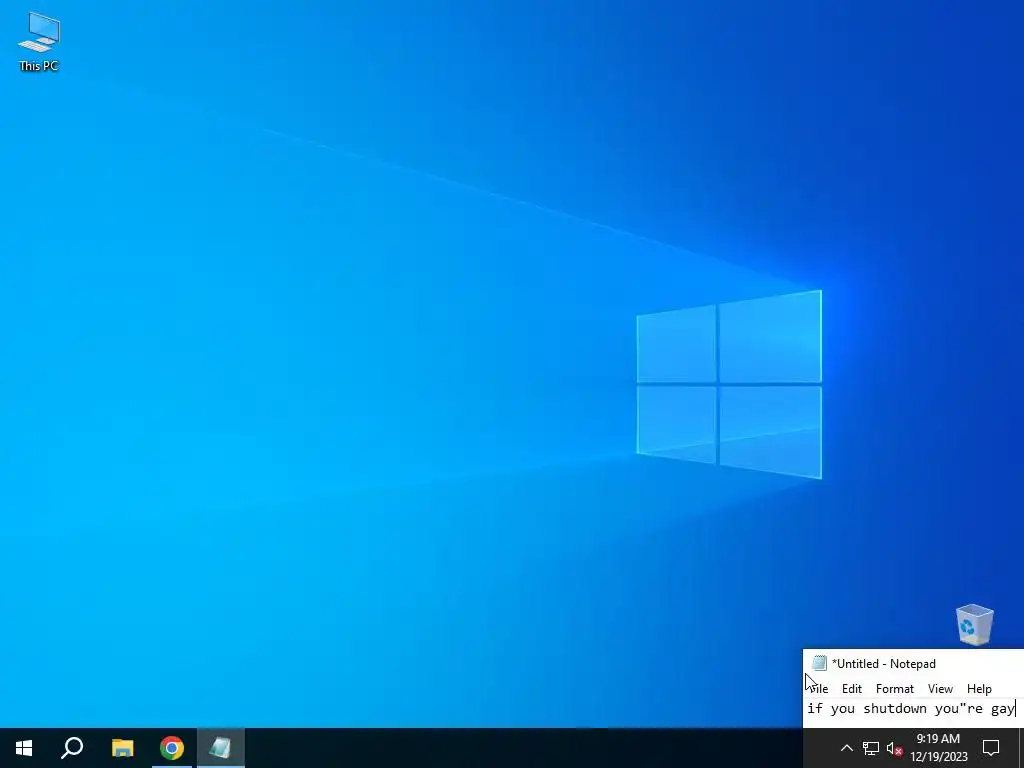Click the Notepad icon in its title bar
The height and width of the screenshot is (768, 1024).
click(819, 664)
